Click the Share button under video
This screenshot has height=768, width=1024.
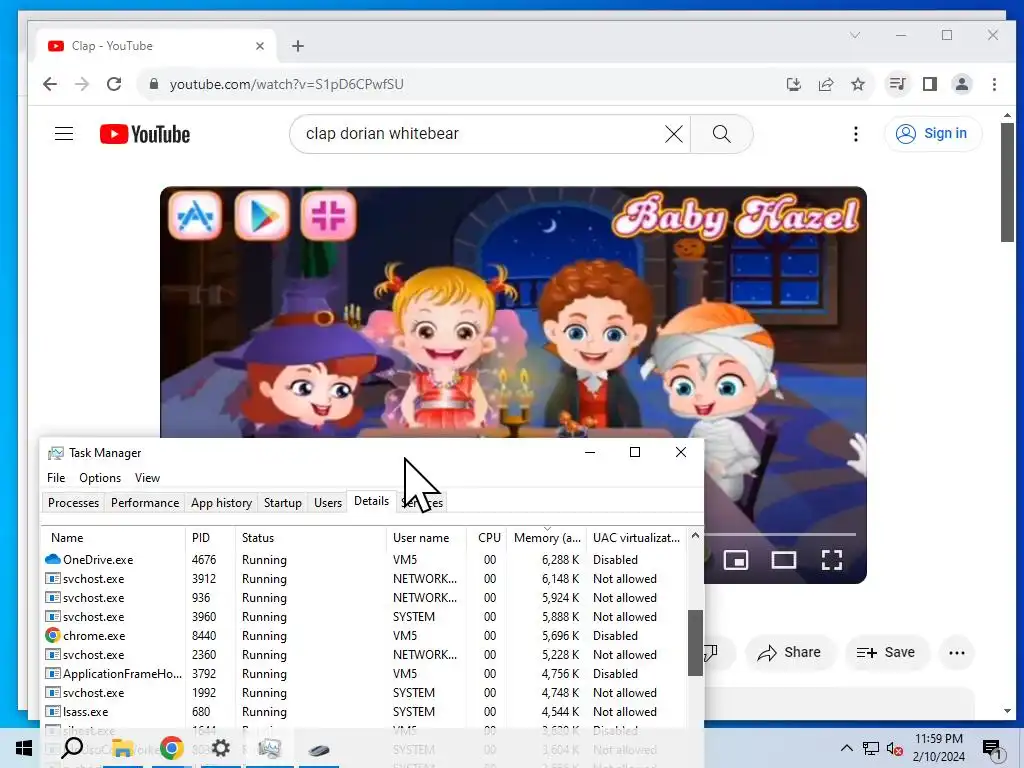790,652
